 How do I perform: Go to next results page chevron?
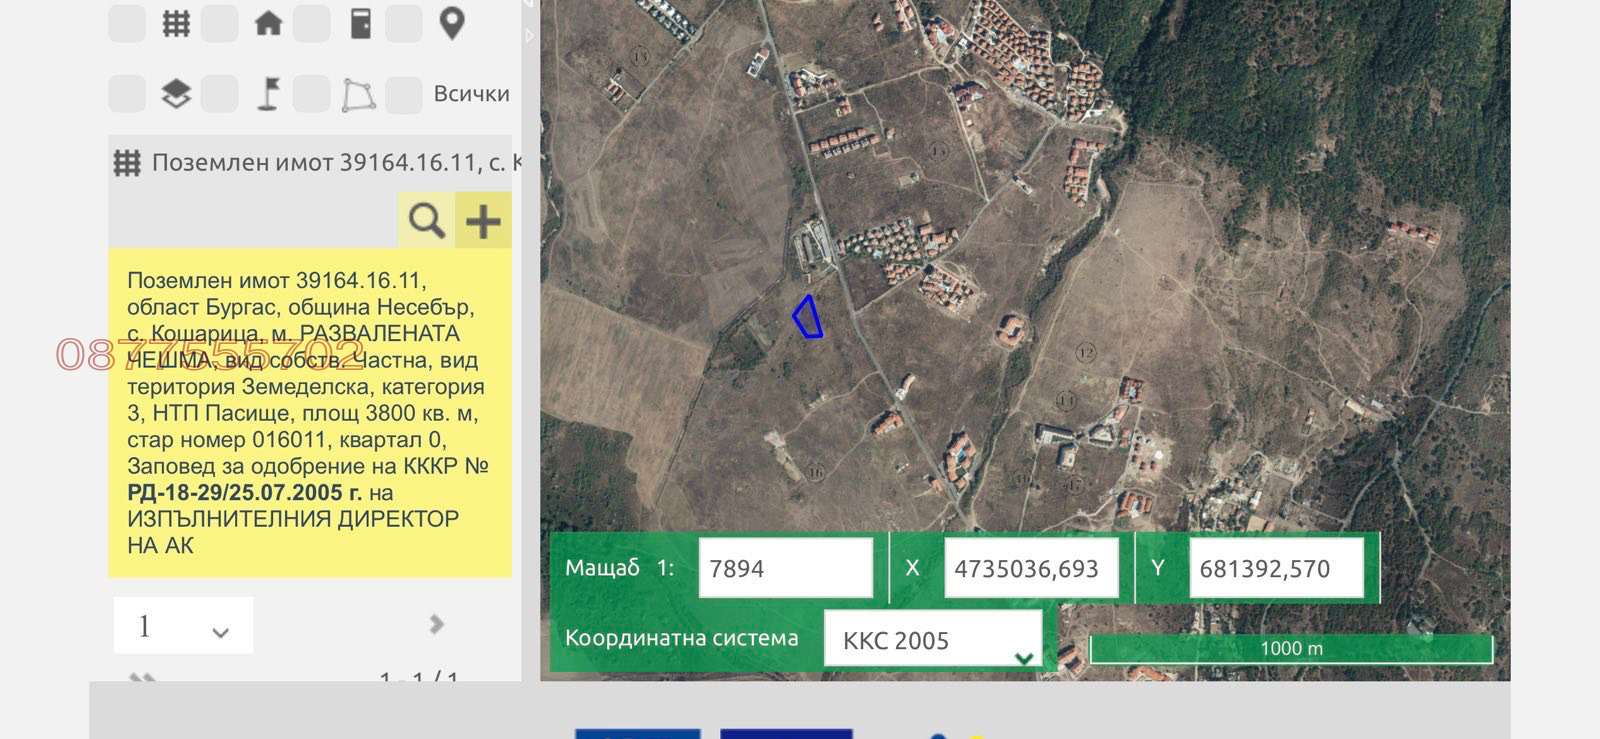(x=436, y=624)
